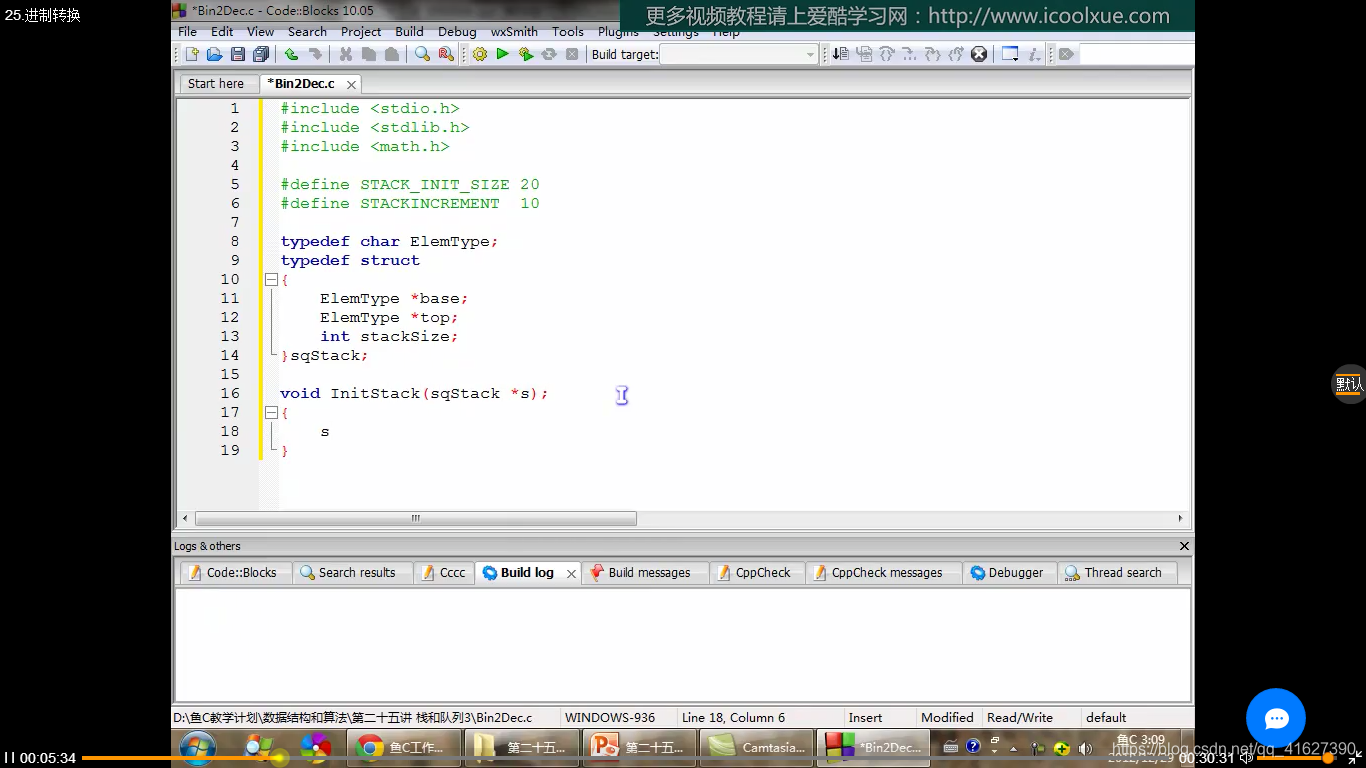
Task: Open the Edit menu
Action: click(x=222, y=32)
